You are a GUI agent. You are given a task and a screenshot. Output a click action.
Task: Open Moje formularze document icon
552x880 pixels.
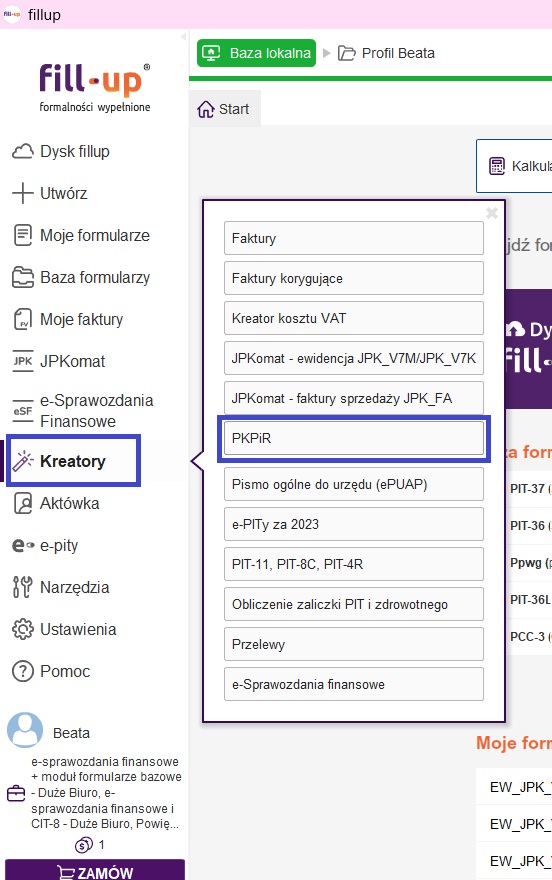click(22, 235)
